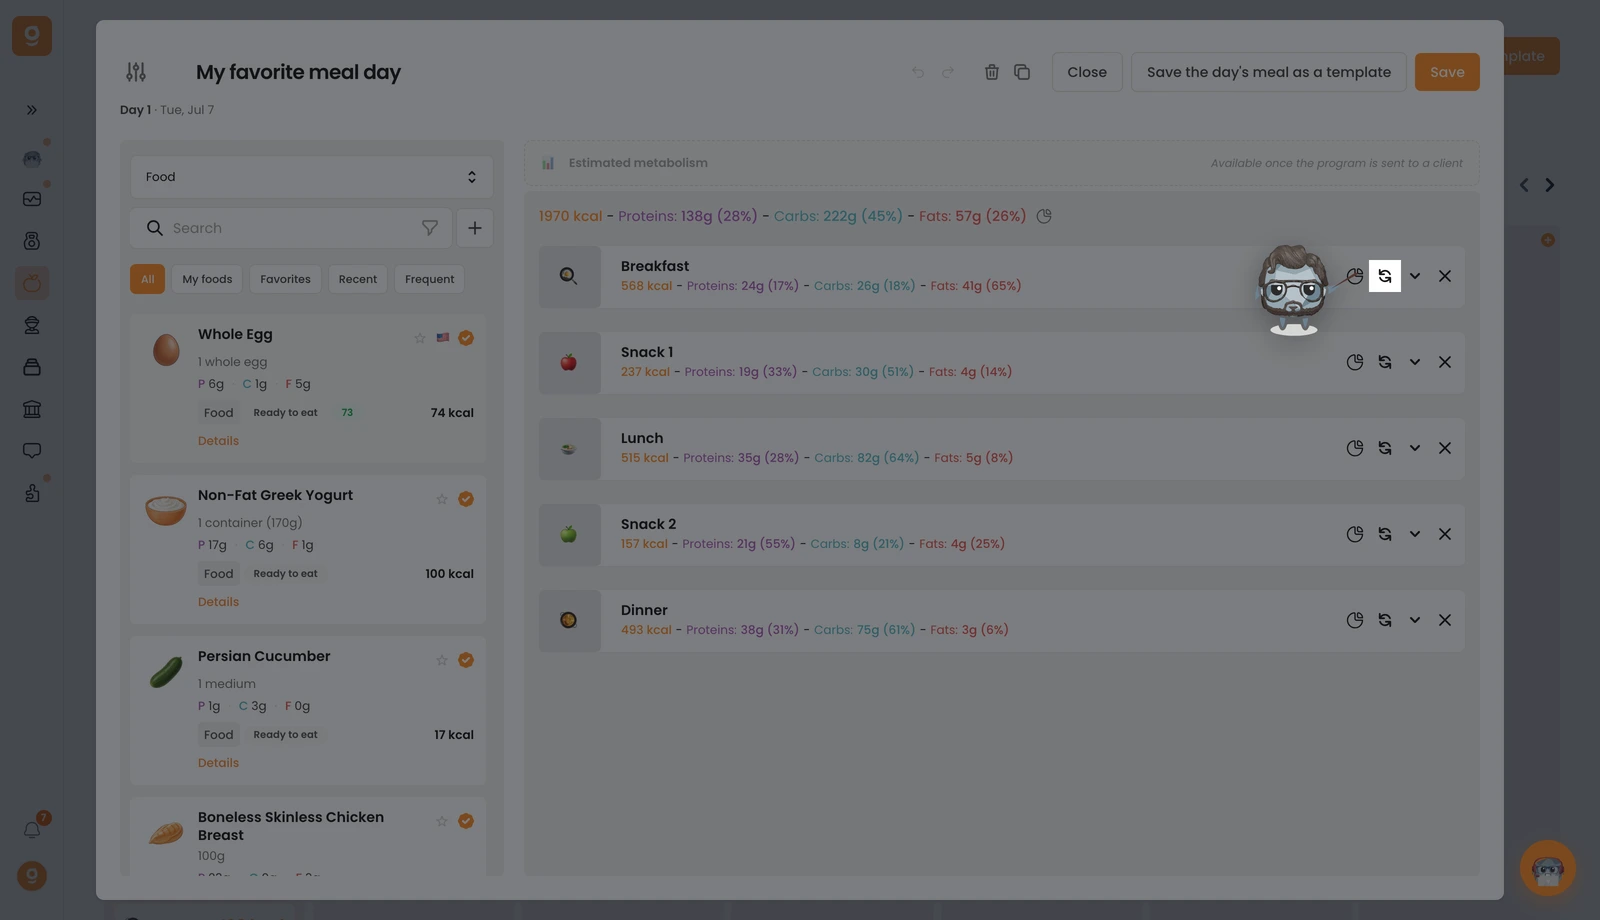Swap the Dinner meal
Image resolution: width=1600 pixels, height=920 pixels.
[1385, 620]
